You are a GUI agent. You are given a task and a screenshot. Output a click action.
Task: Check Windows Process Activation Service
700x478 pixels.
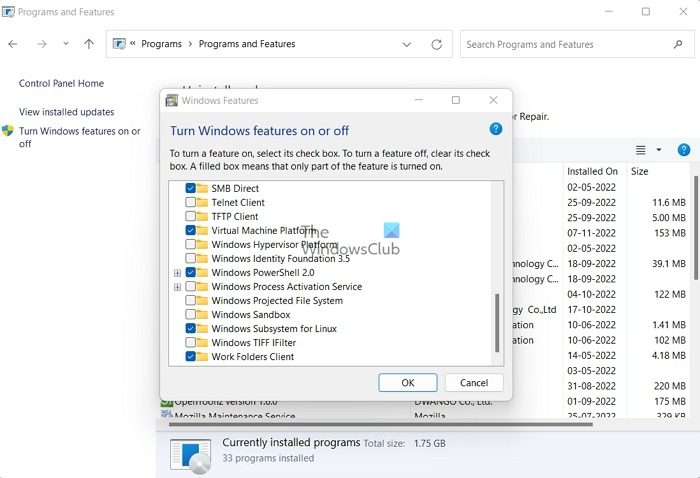coord(191,287)
